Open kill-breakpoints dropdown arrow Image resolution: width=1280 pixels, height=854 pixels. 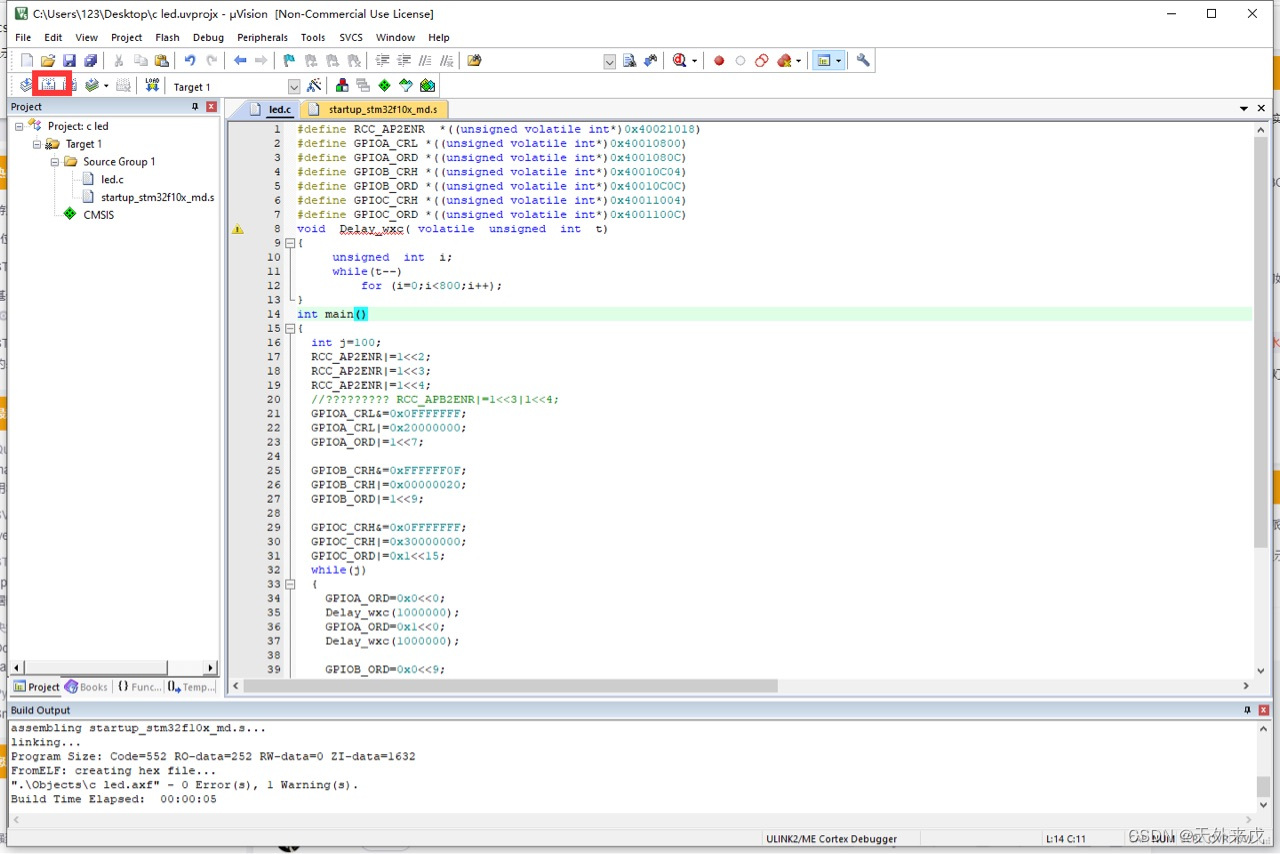click(x=798, y=61)
